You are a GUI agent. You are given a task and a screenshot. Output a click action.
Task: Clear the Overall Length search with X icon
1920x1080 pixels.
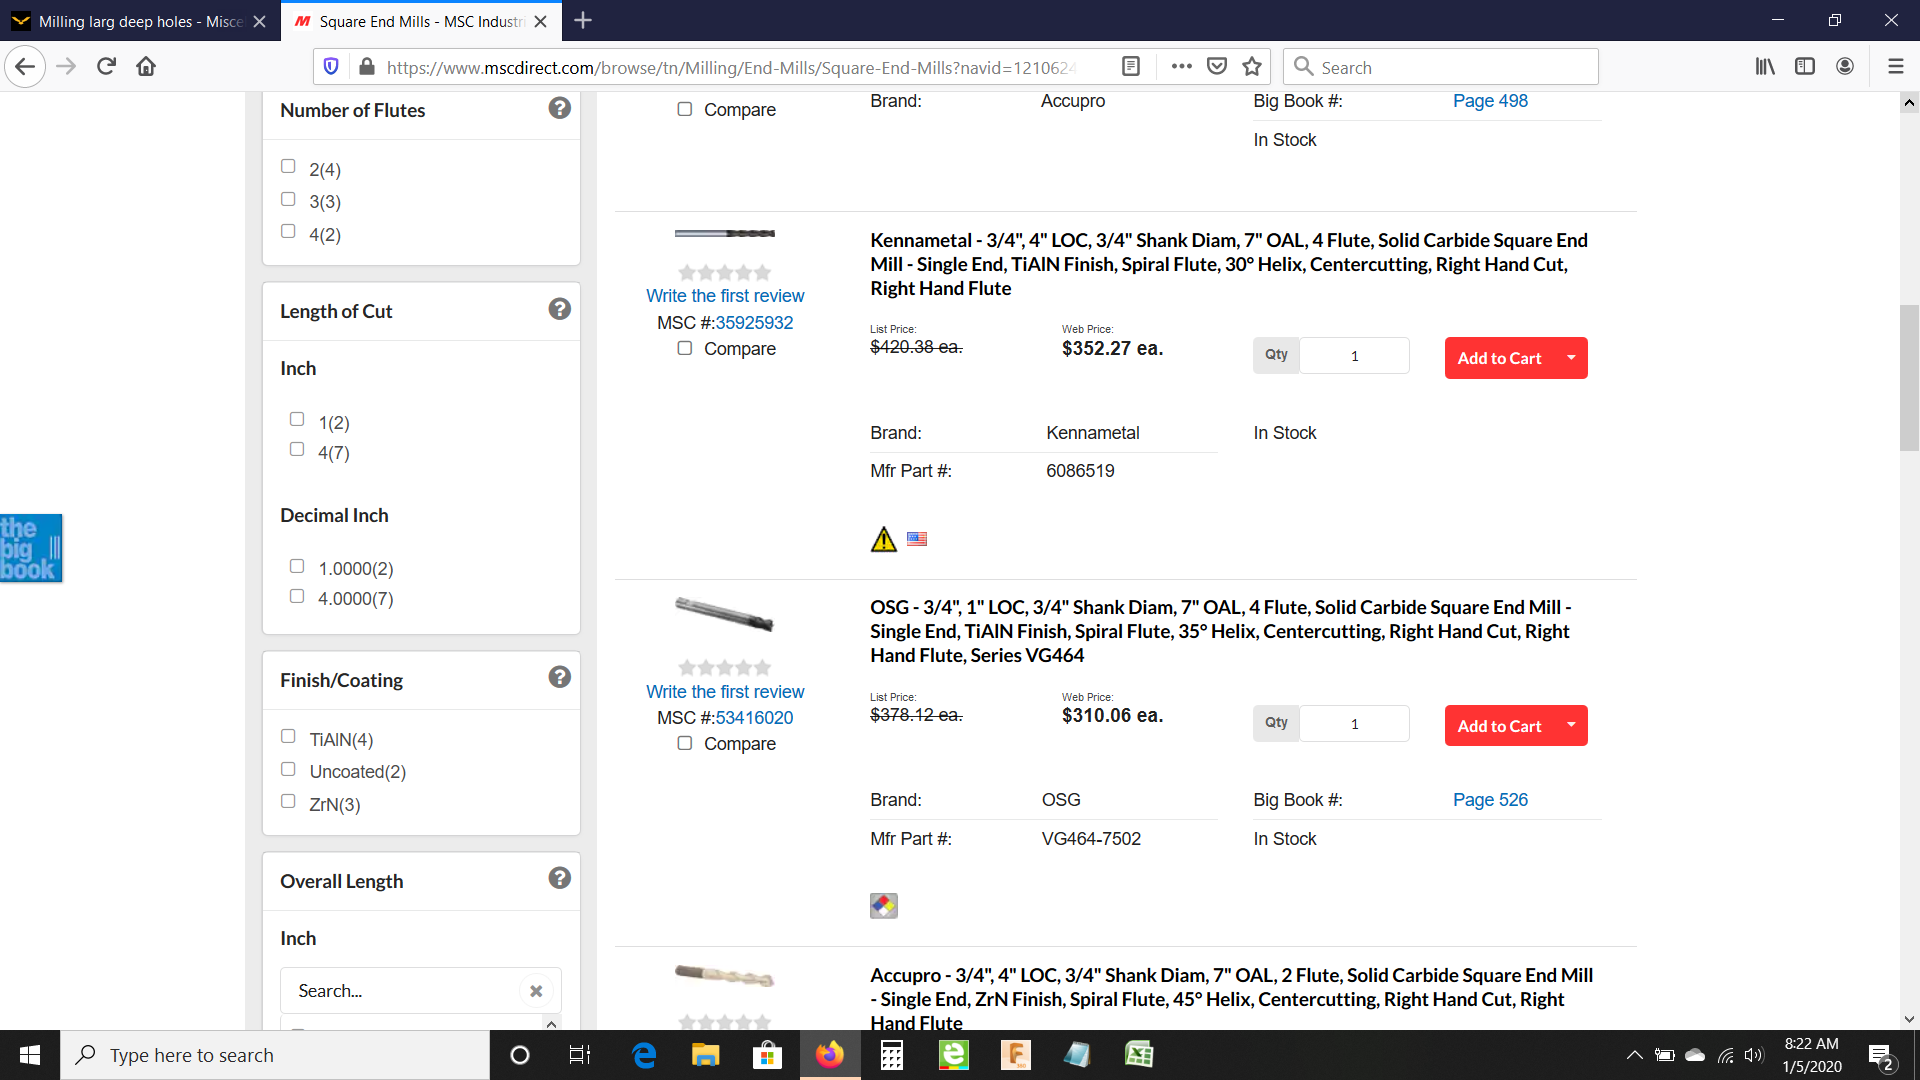536,991
